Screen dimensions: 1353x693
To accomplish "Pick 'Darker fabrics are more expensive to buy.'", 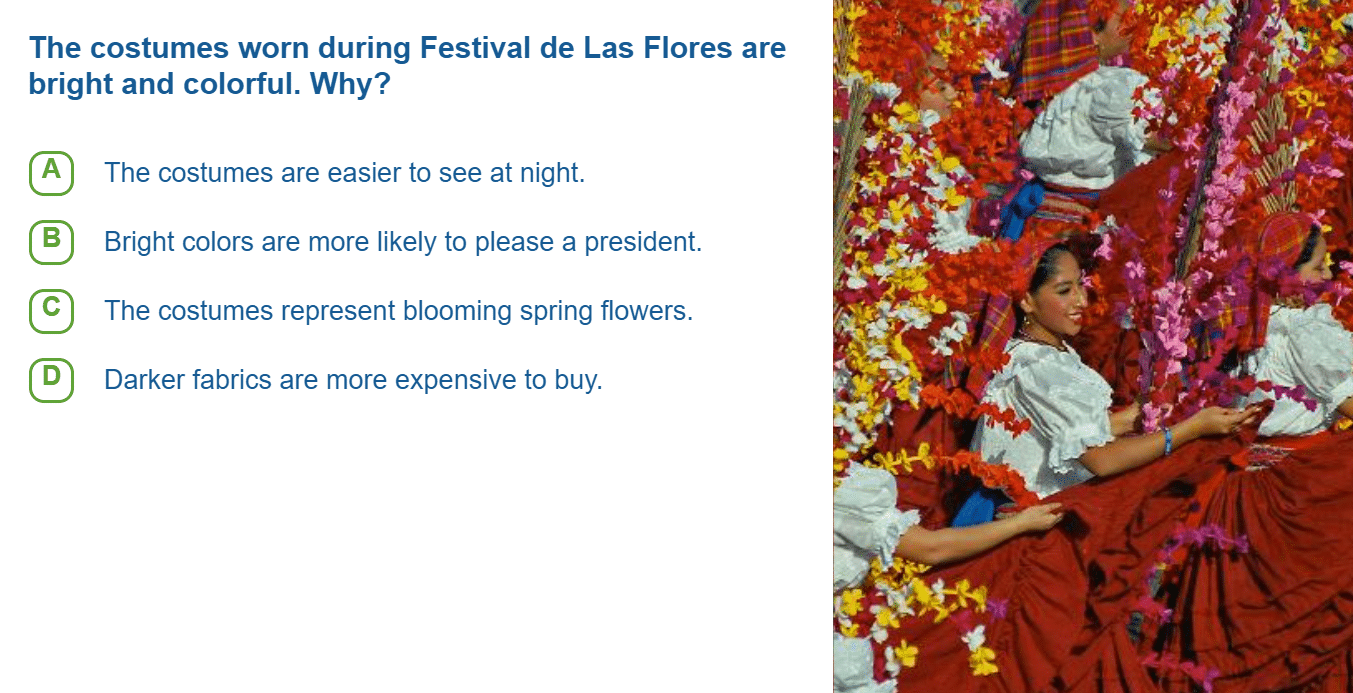I will point(353,380).
